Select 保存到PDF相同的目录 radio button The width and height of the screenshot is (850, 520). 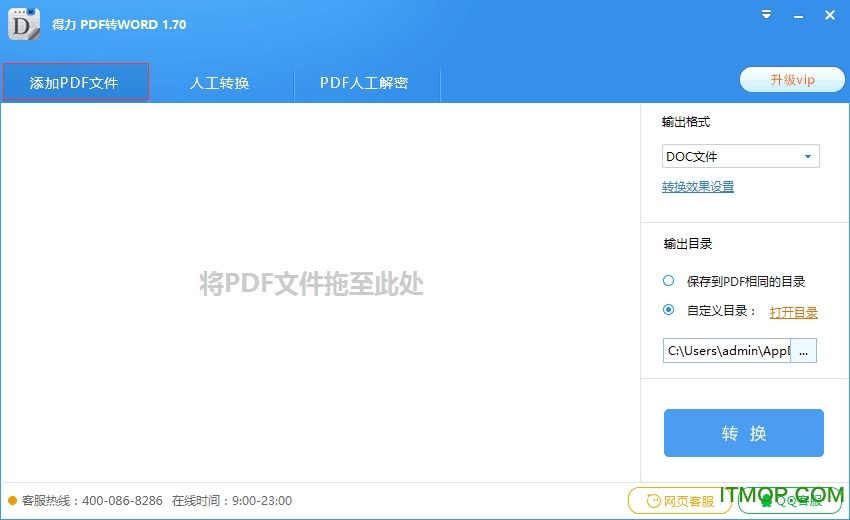[668, 281]
